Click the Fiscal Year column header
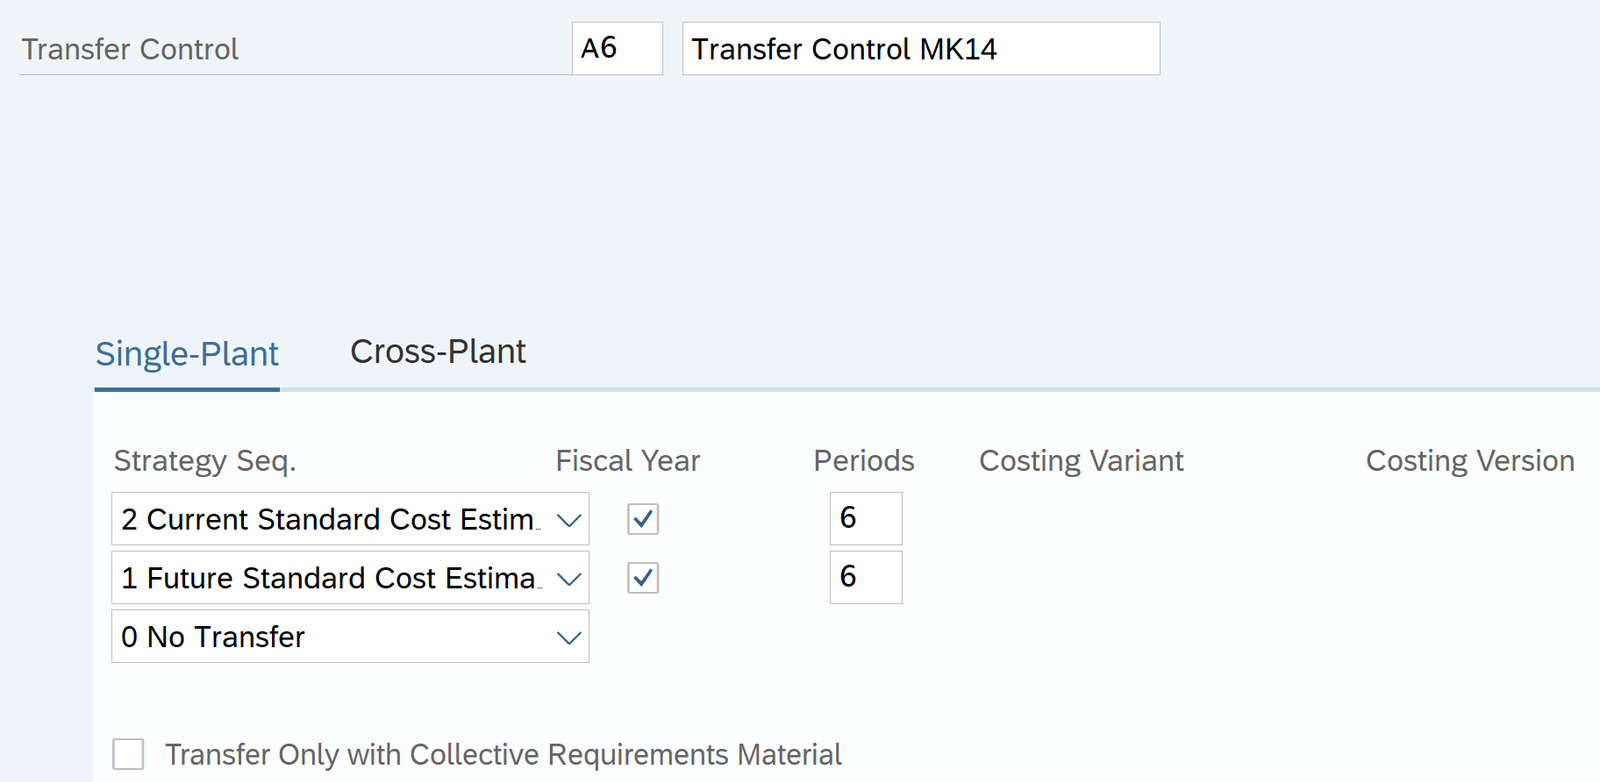The image size is (1600, 782). [x=628, y=461]
